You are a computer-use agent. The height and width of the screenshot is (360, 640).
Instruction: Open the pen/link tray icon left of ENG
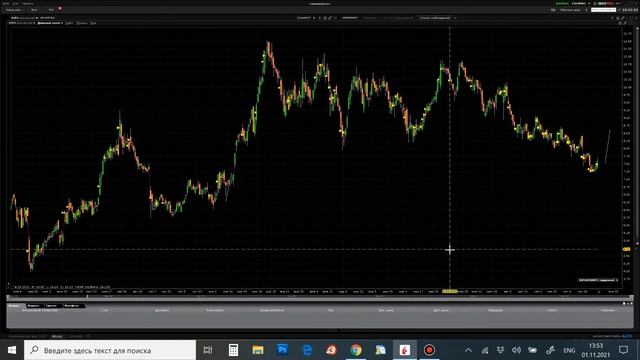pyautogui.click(x=550, y=350)
